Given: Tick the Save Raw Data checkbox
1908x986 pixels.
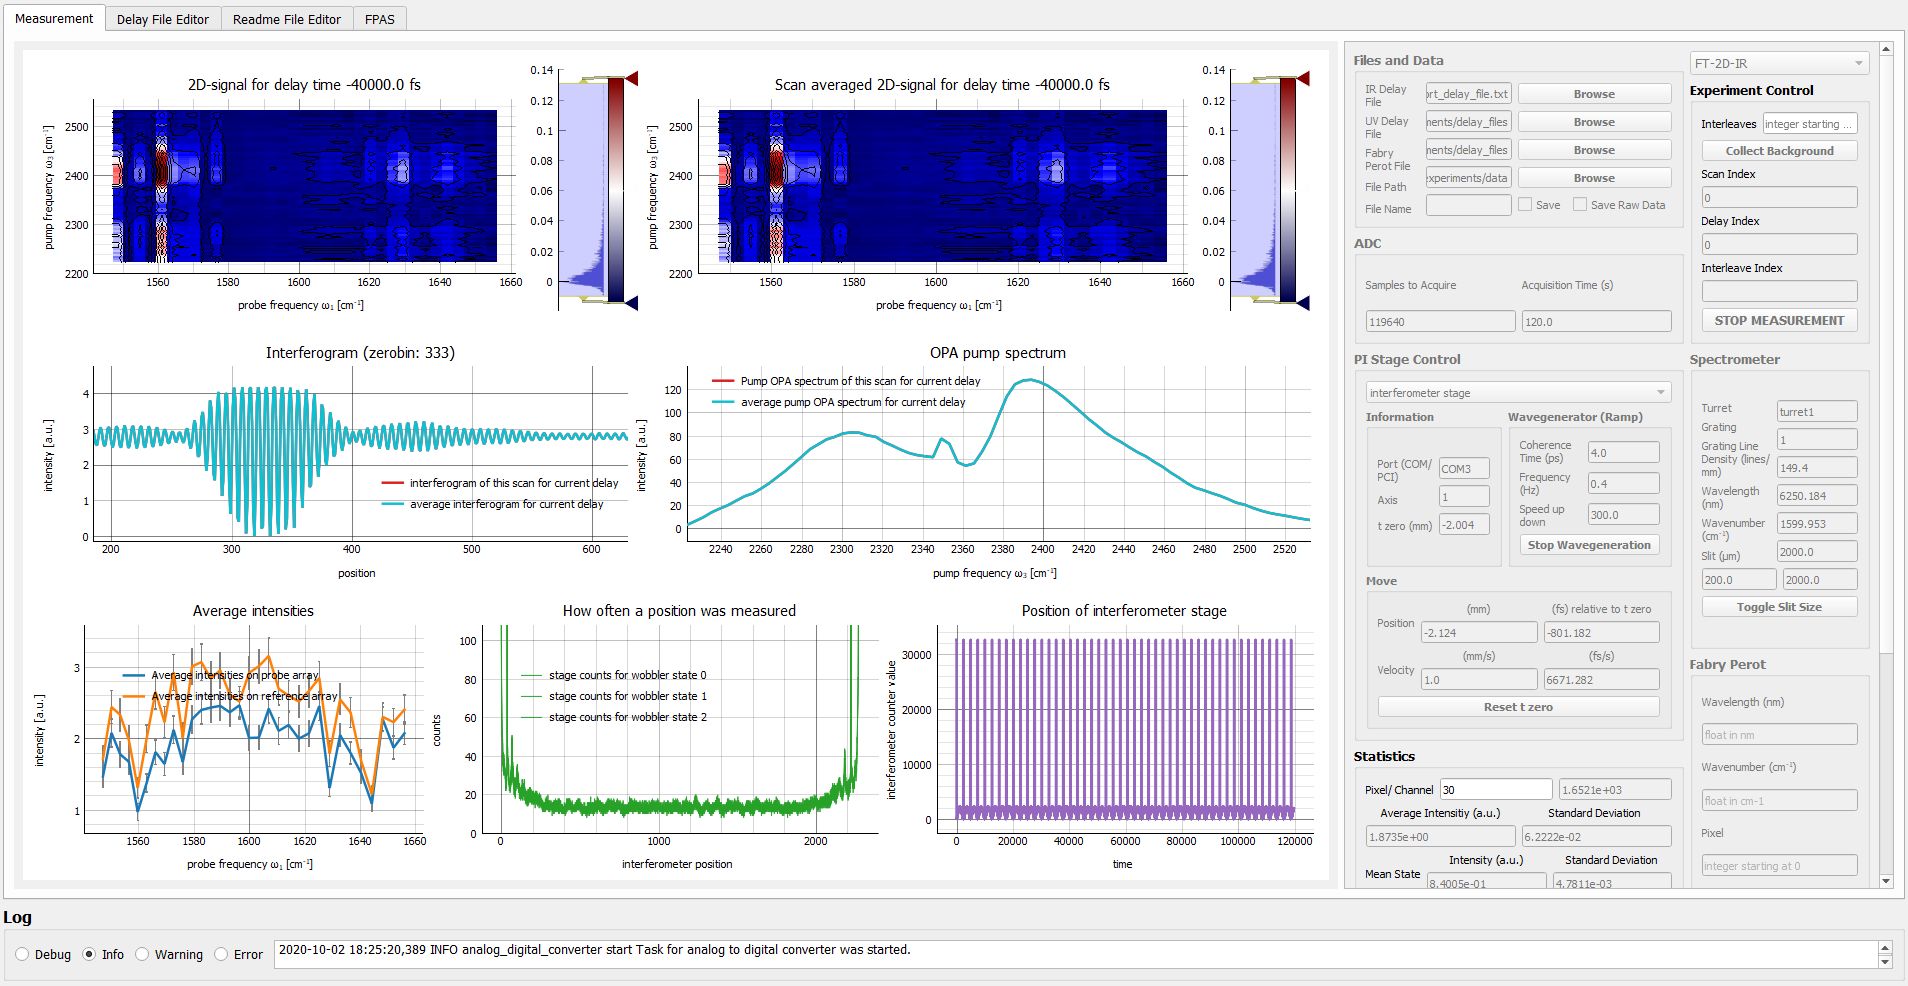Looking at the screenshot, I should pos(1580,204).
